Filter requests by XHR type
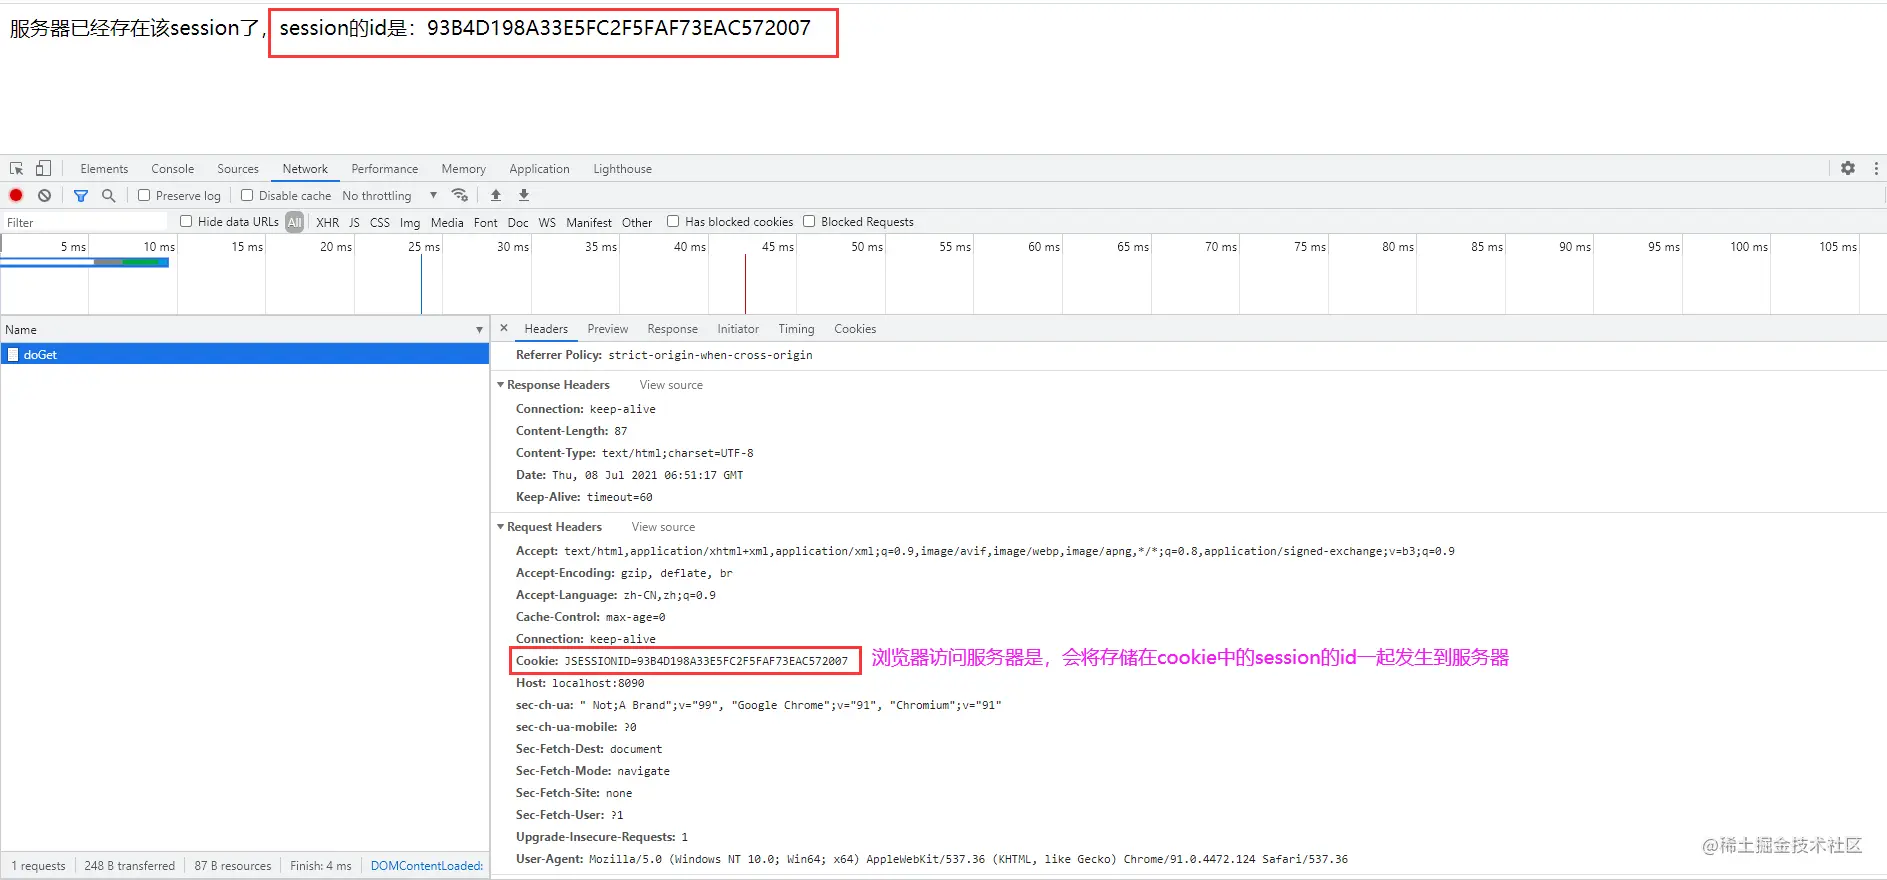 pos(327,222)
